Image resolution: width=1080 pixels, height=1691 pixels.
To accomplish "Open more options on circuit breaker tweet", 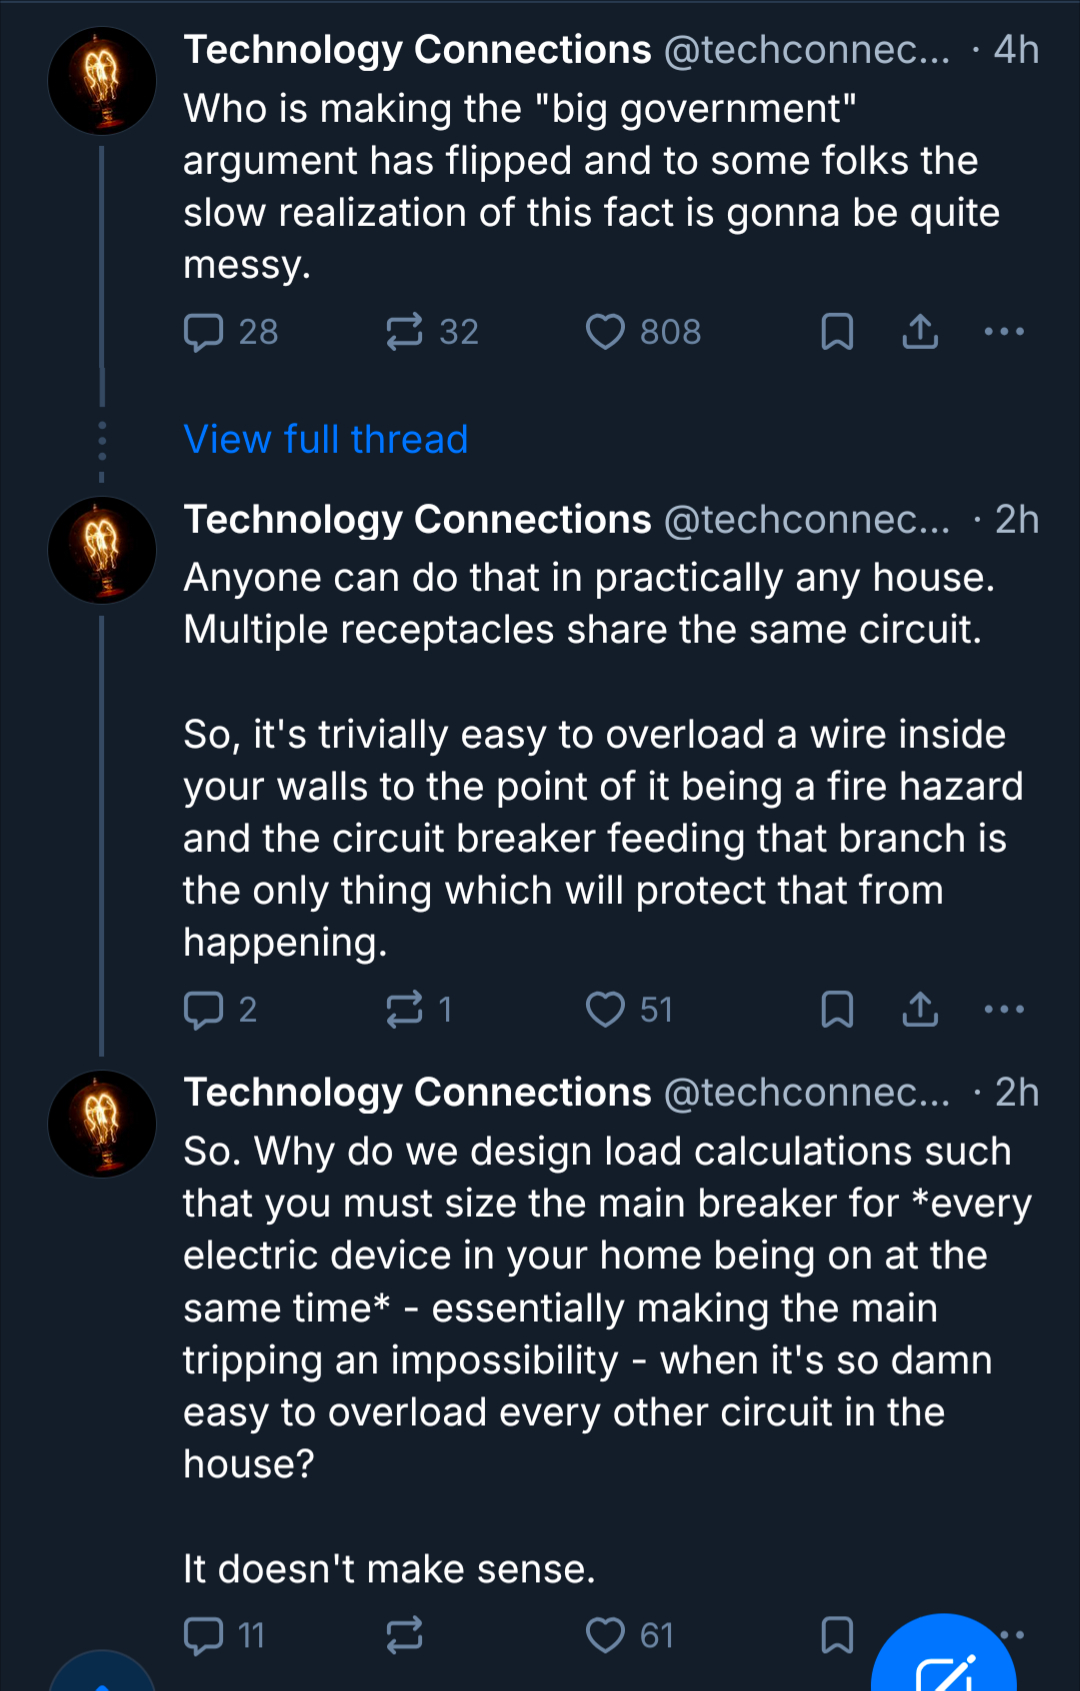I will coord(1004,1010).
